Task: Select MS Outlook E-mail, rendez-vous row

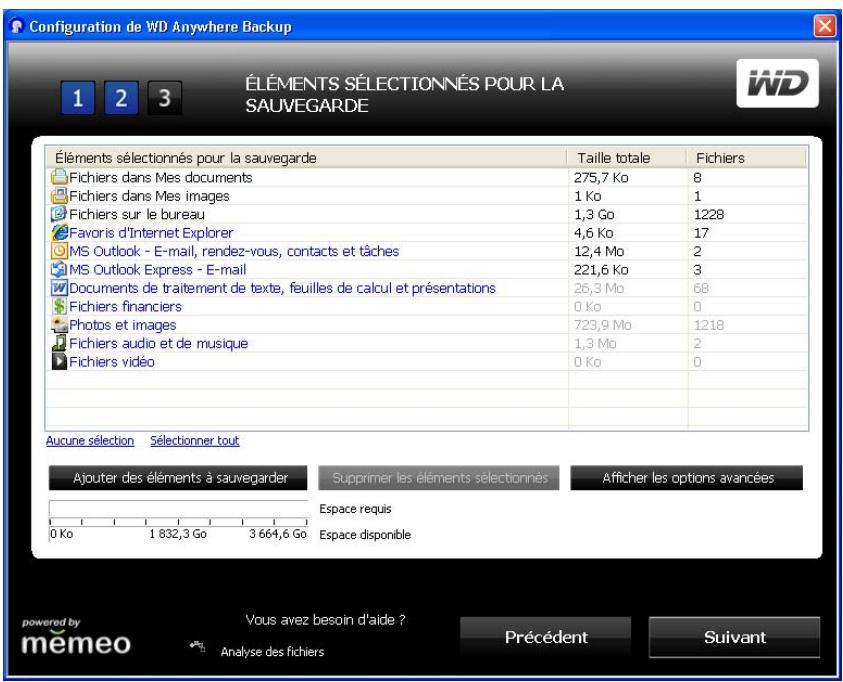Action: [427, 251]
